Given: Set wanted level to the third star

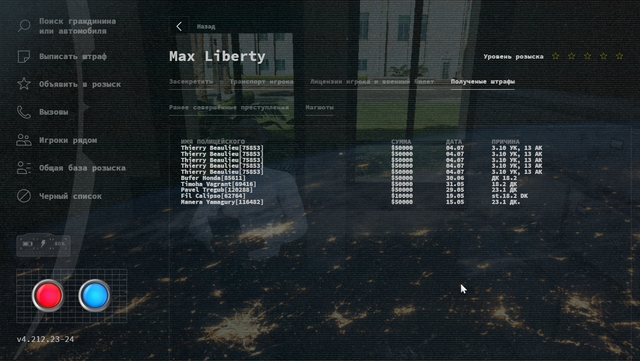Looking at the screenshot, I should [587, 56].
